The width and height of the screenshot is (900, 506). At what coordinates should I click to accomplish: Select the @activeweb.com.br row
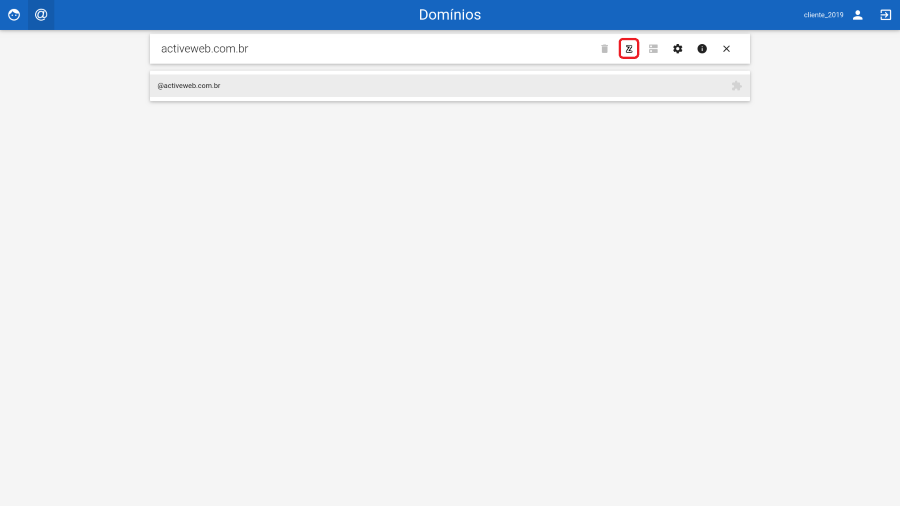(450, 86)
